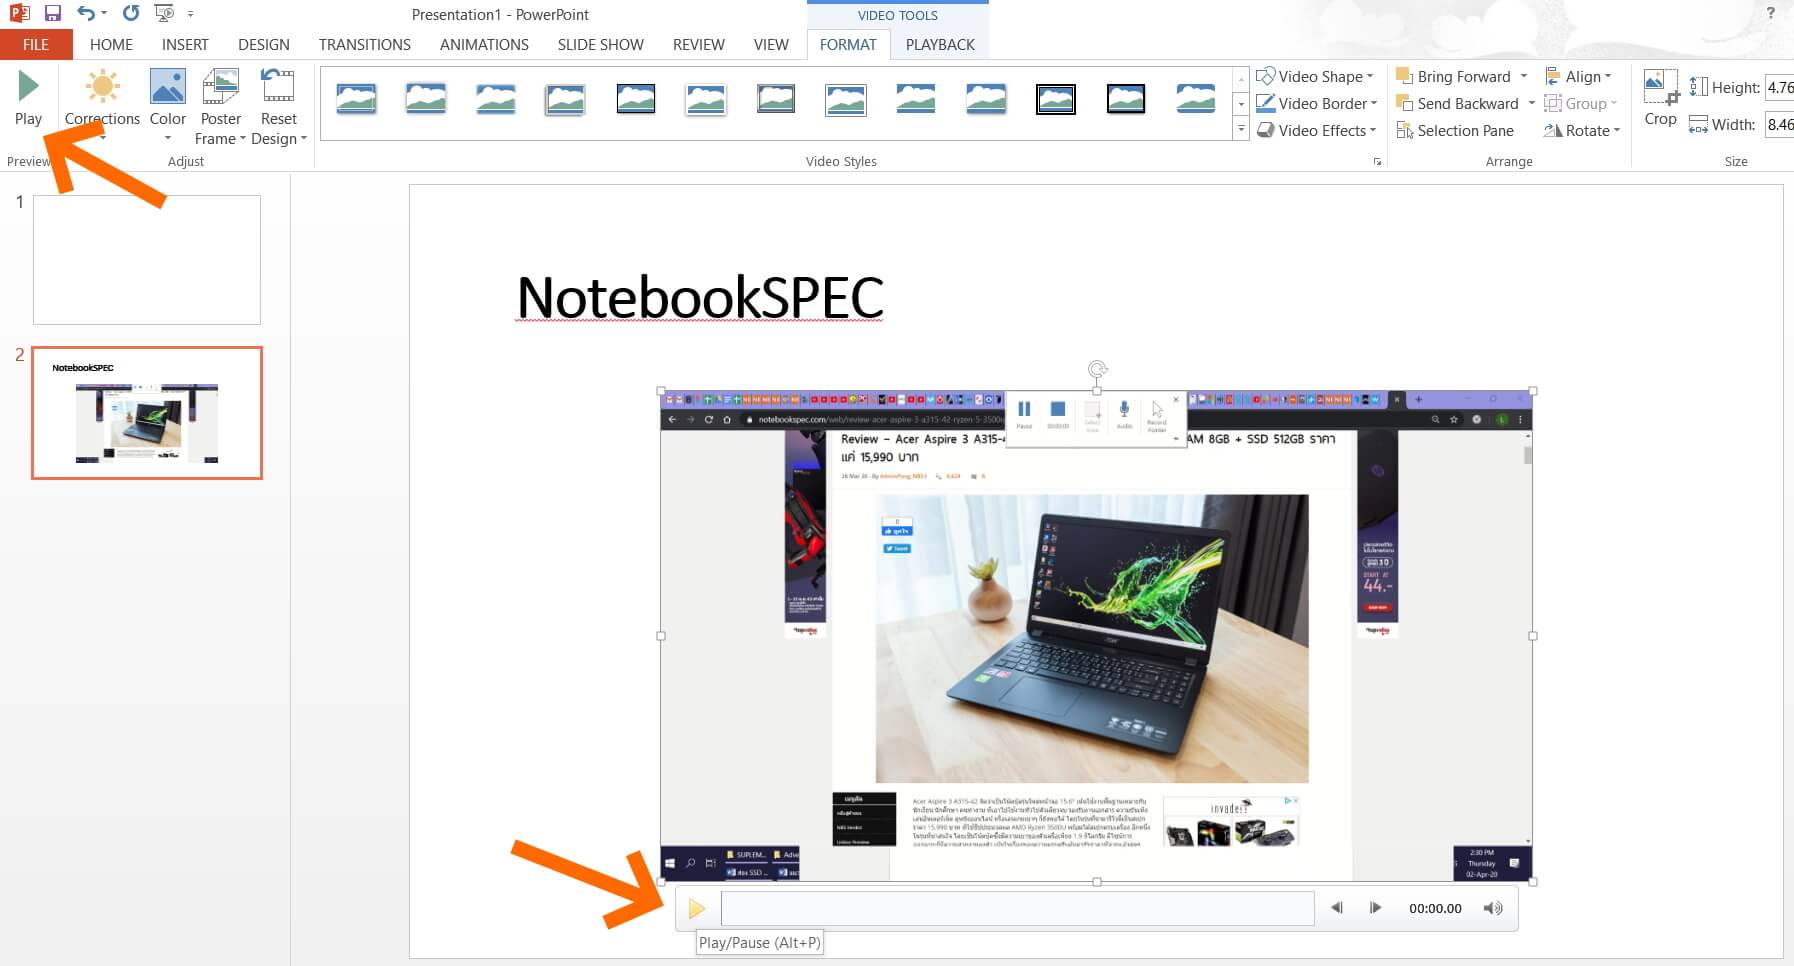1794x966 pixels.
Task: Open the FILE tab
Action: (36, 44)
